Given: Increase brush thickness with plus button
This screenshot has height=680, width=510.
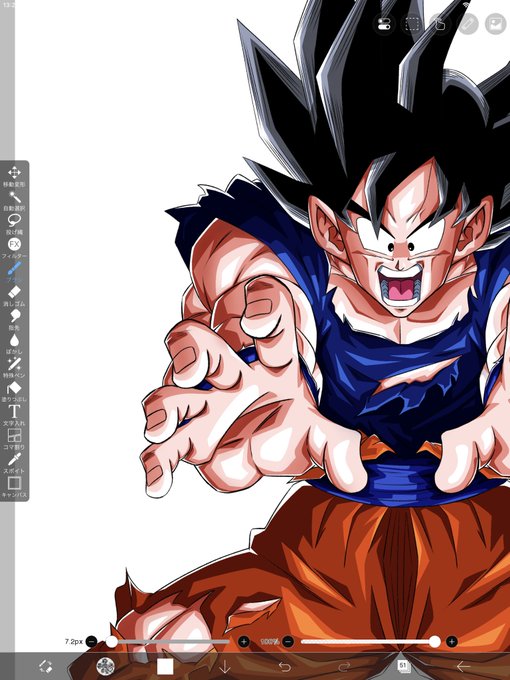Looking at the screenshot, I should click(x=244, y=641).
